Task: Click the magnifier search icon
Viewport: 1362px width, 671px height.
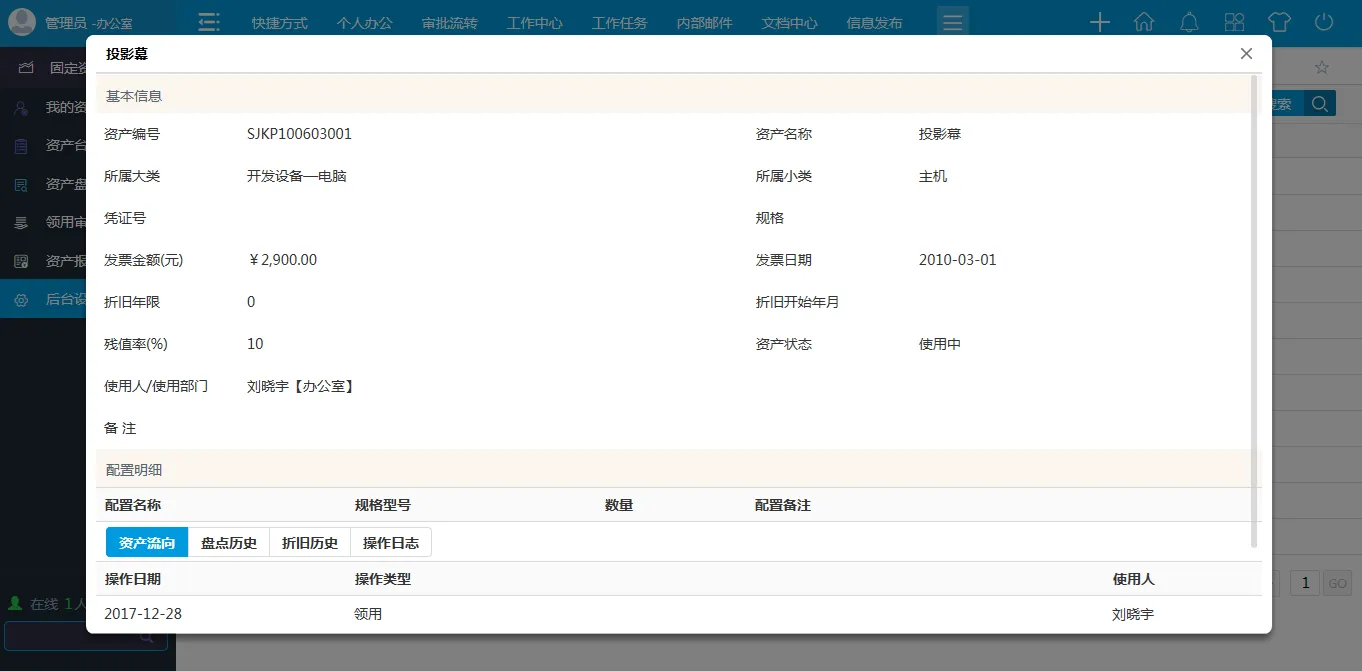Action: click(x=1320, y=103)
